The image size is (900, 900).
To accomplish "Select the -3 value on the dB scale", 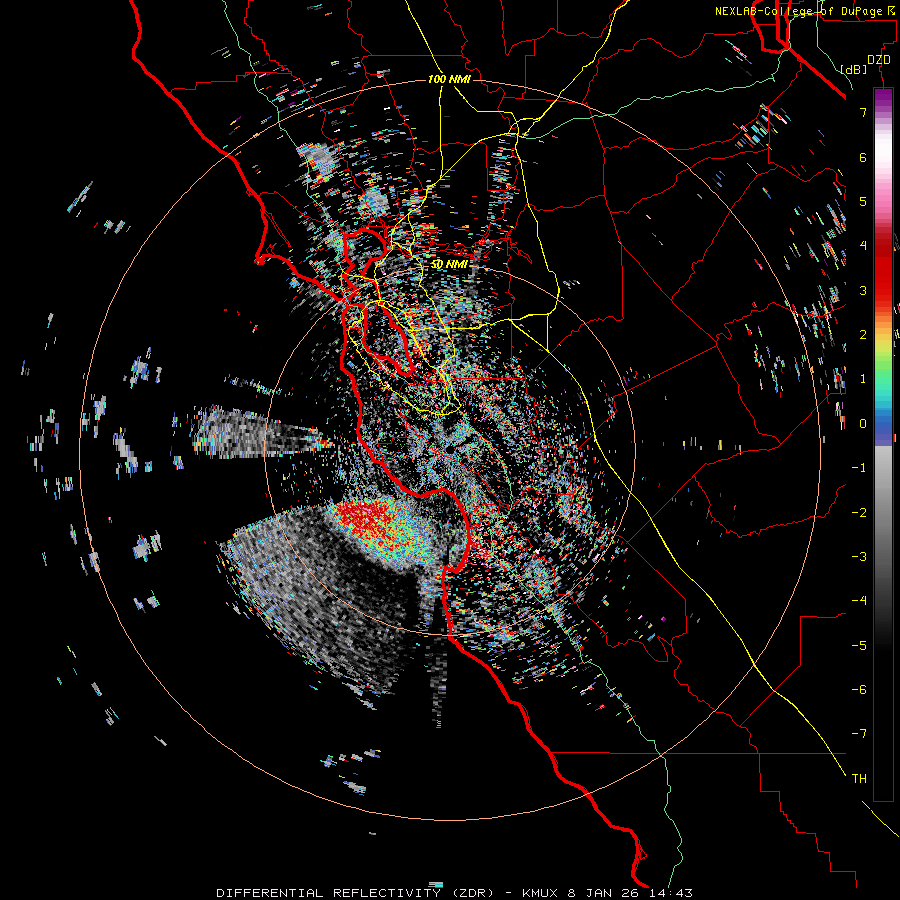I will (x=859, y=557).
